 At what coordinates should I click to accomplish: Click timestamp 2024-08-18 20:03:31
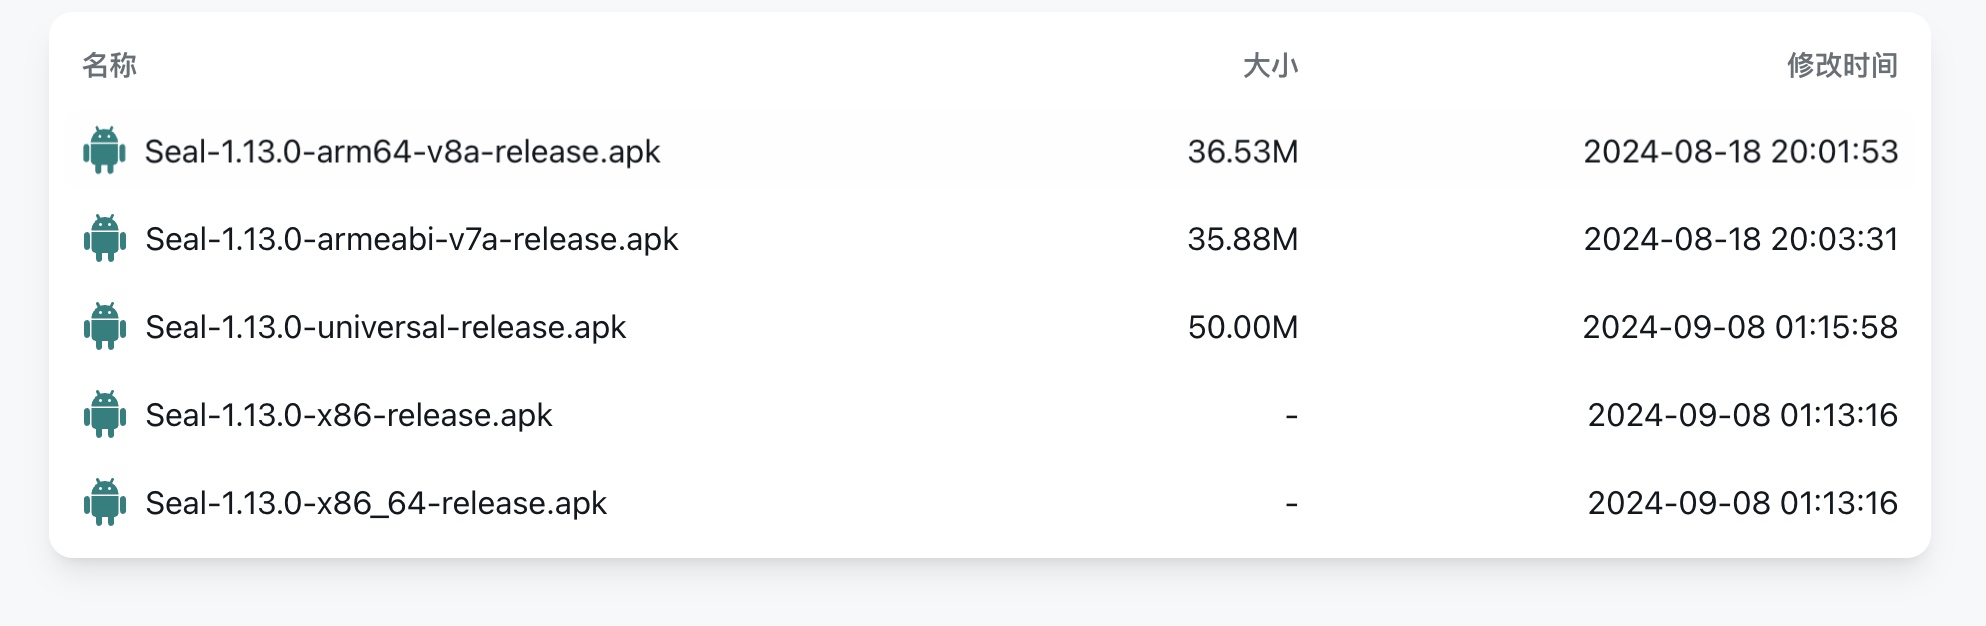click(x=1740, y=240)
